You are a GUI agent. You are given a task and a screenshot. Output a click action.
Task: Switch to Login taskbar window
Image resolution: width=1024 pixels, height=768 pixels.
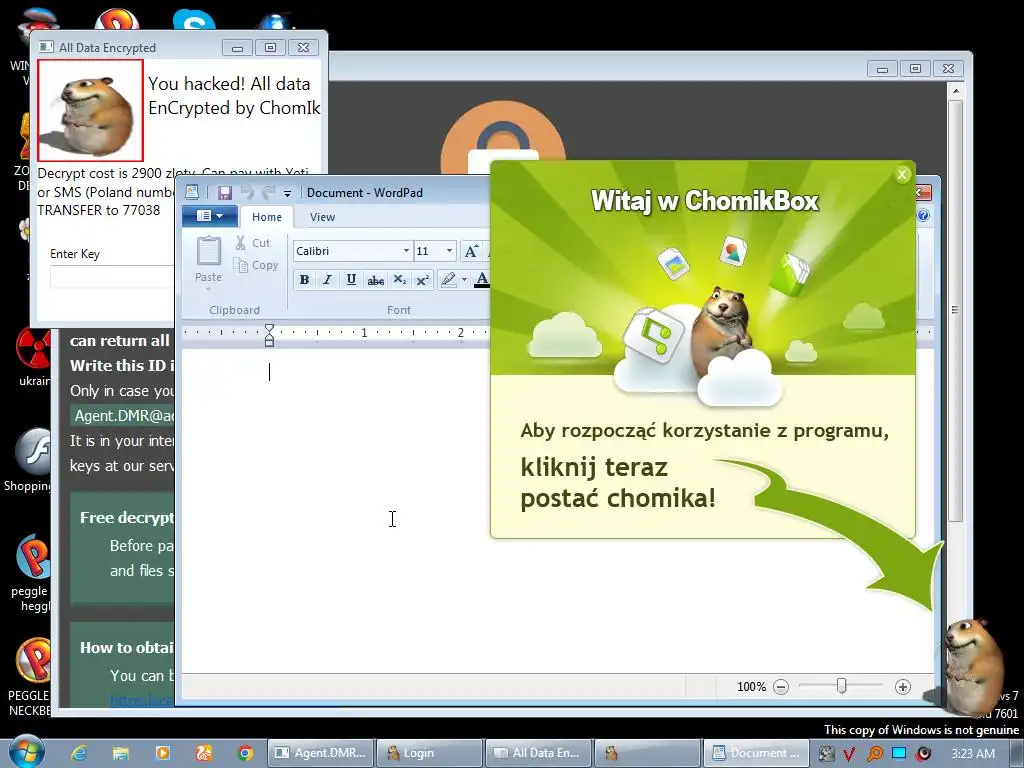[430, 753]
